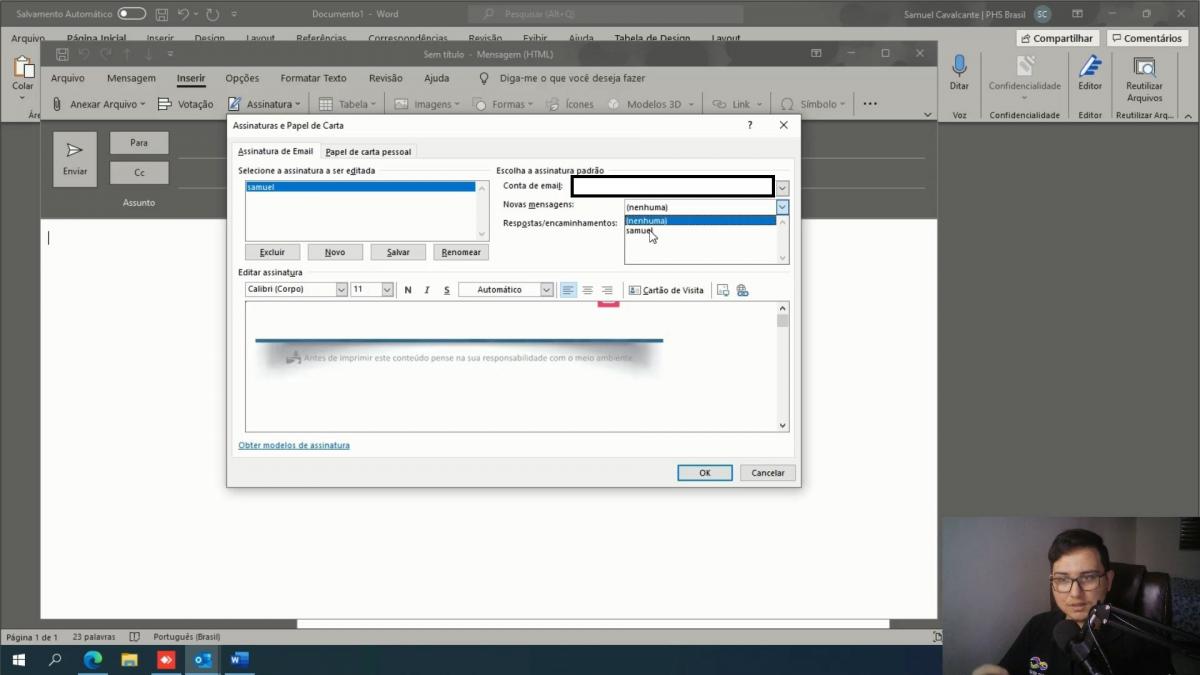Image resolution: width=1200 pixels, height=675 pixels.
Task: Click Reutilizar Arquivos in Word ribbon
Action: 1144,79
